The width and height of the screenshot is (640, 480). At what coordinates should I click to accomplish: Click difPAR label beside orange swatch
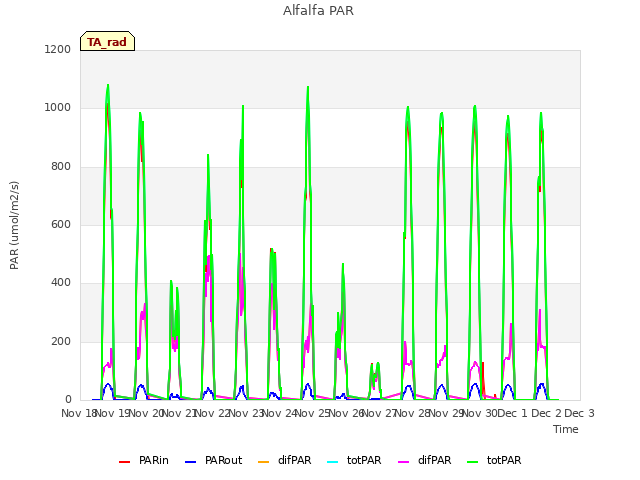click(294, 460)
